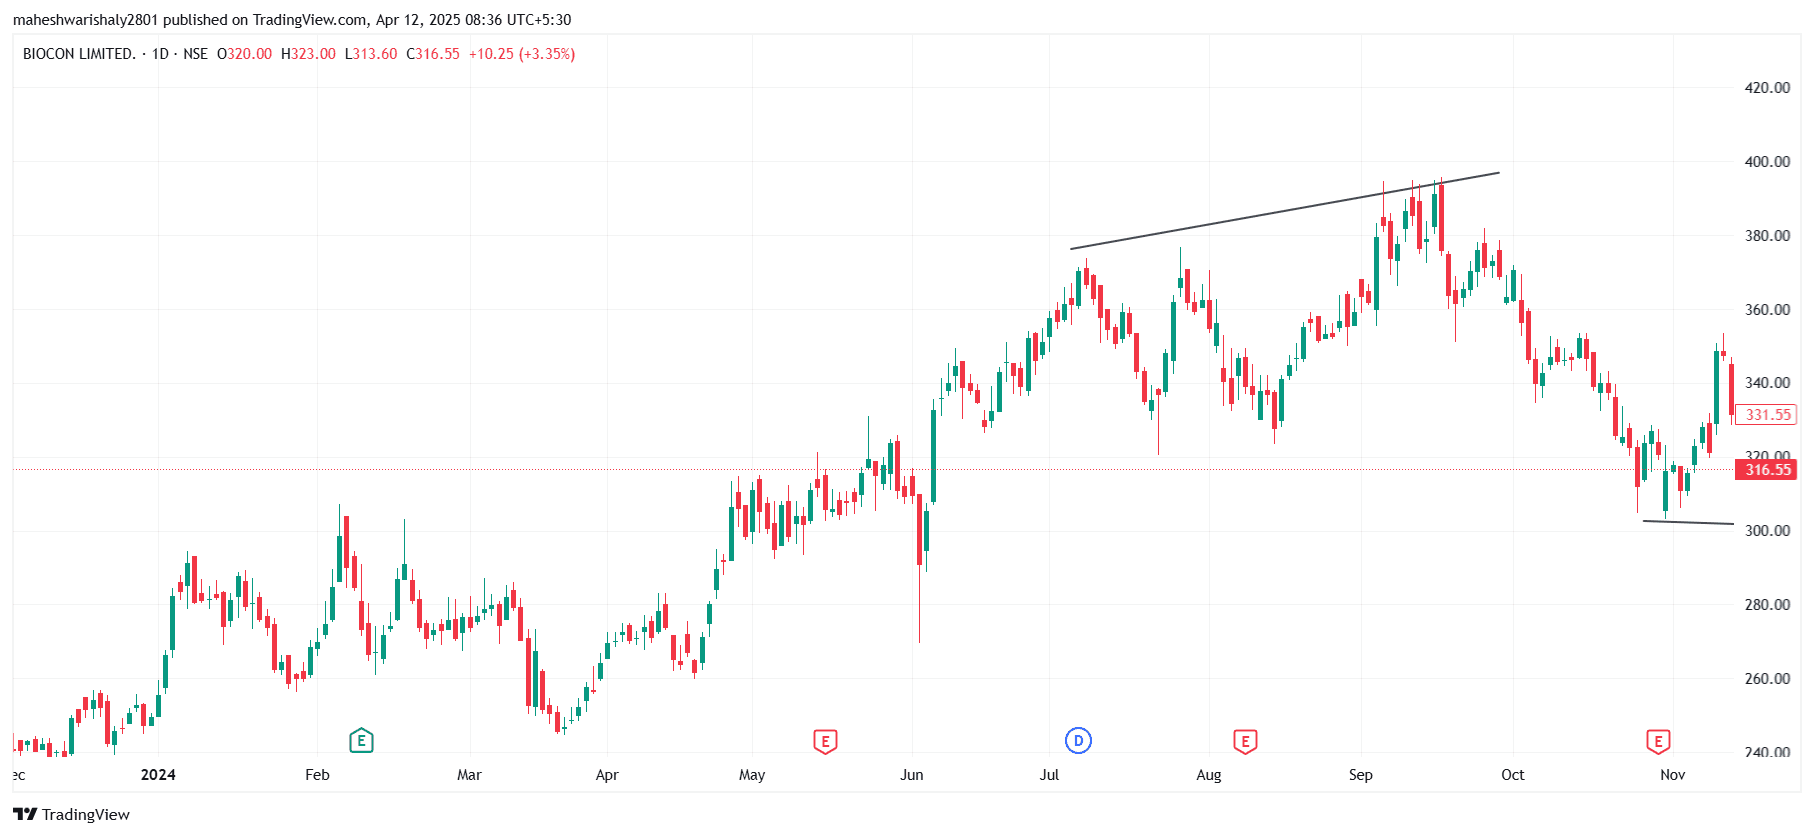
Task: Click the 340.00 price axis label
Action: 1767,383
